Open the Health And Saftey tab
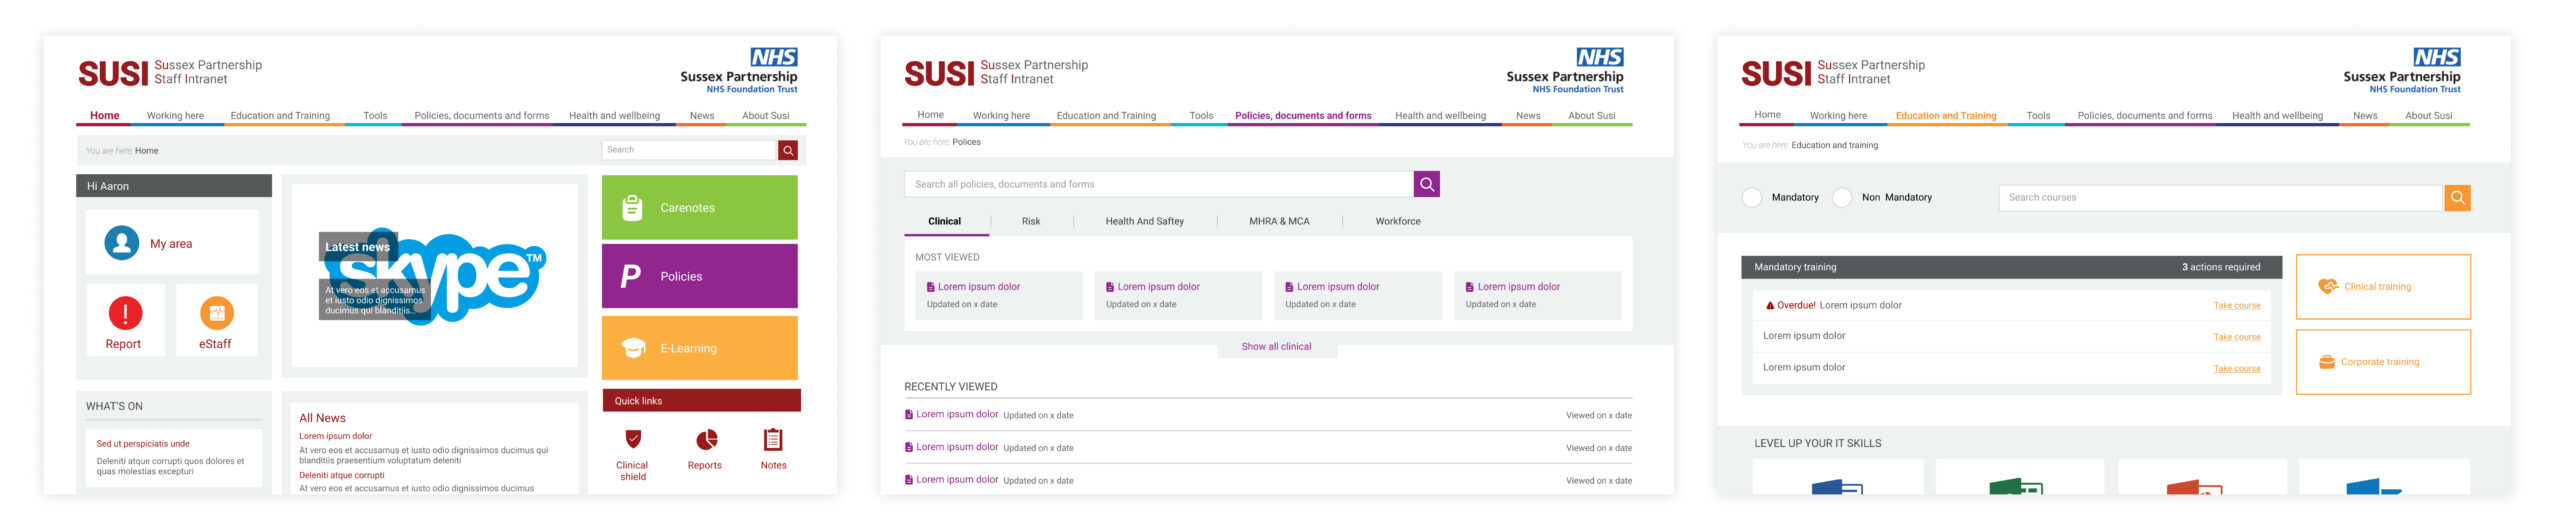Screen dimensions: 2560x529 (1144, 222)
